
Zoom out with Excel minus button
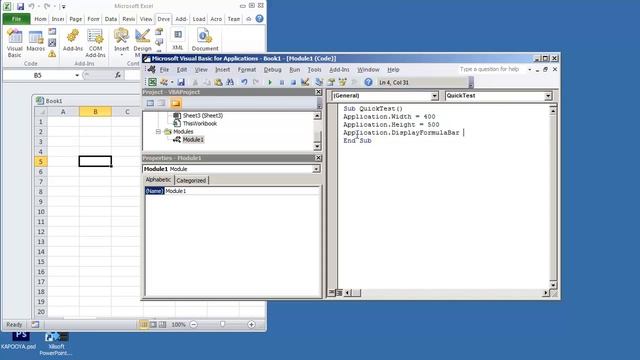[x=194, y=324]
